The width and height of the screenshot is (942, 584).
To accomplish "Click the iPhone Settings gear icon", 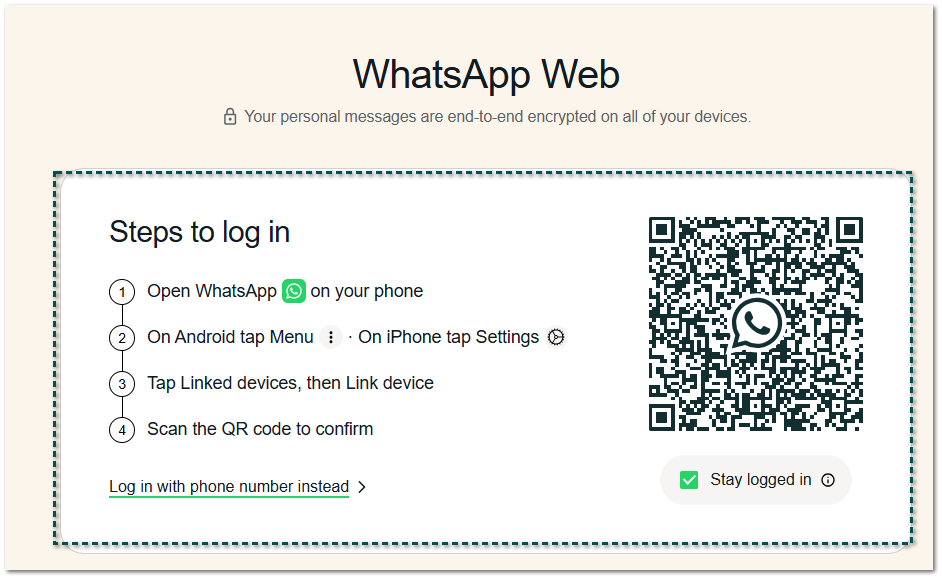I will click(556, 338).
